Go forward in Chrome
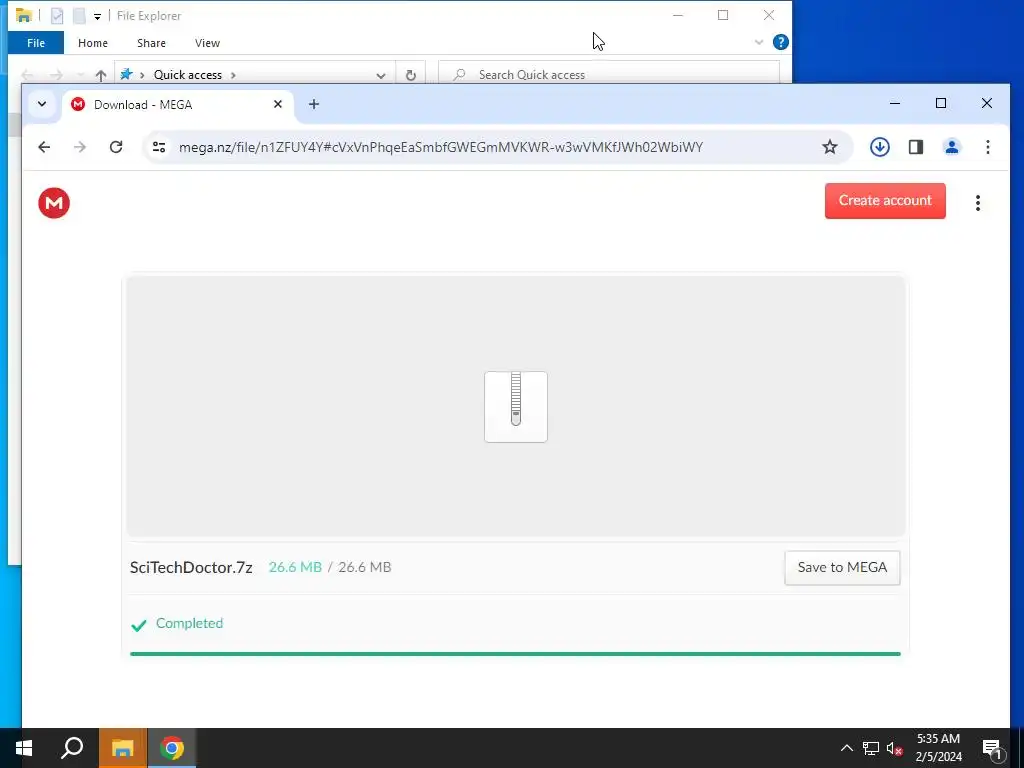Viewport: 1024px width, 768px height. [x=80, y=147]
